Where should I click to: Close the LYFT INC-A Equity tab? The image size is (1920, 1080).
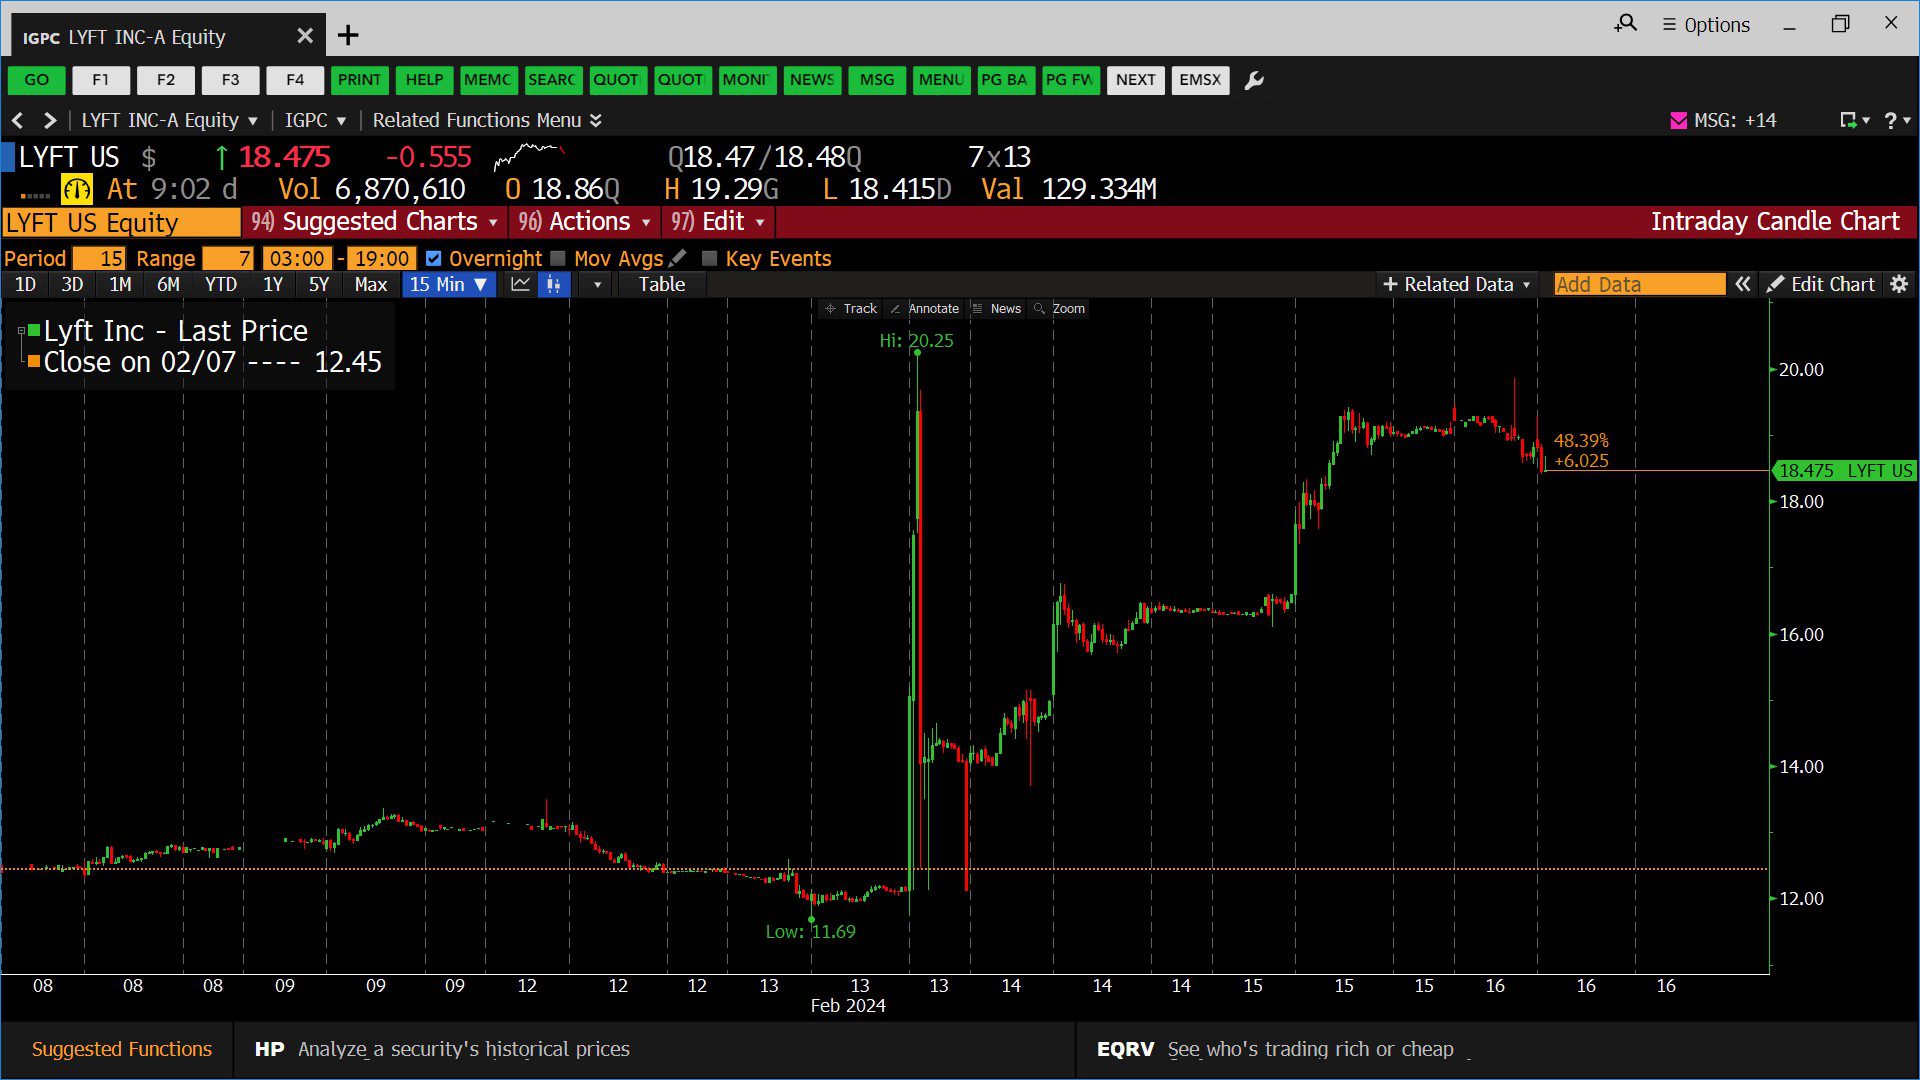pyautogui.click(x=305, y=36)
